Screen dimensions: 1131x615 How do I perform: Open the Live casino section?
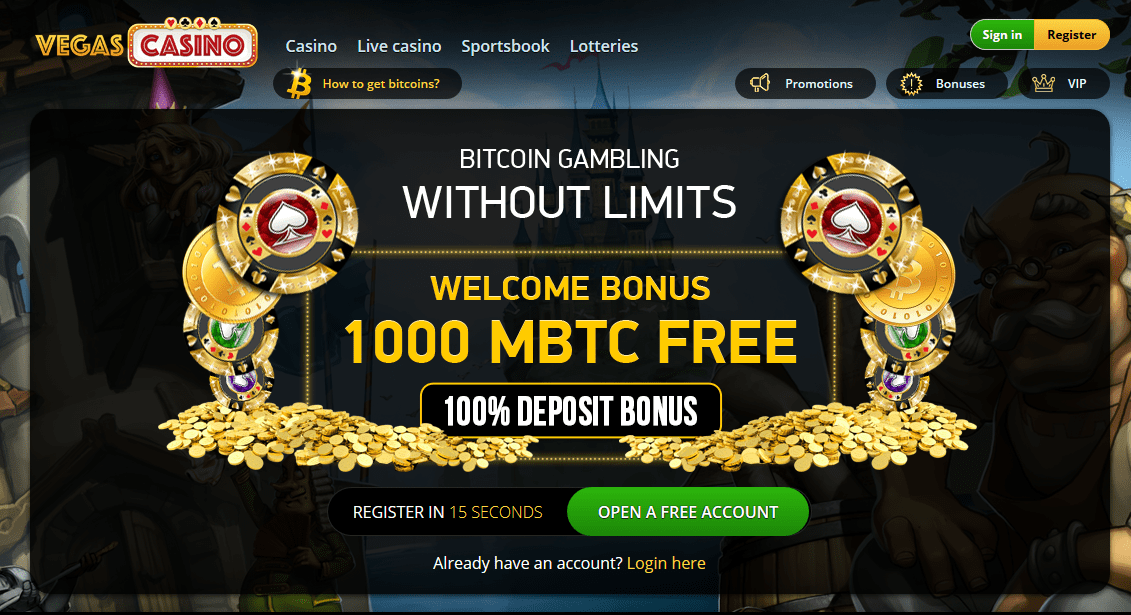coord(399,46)
